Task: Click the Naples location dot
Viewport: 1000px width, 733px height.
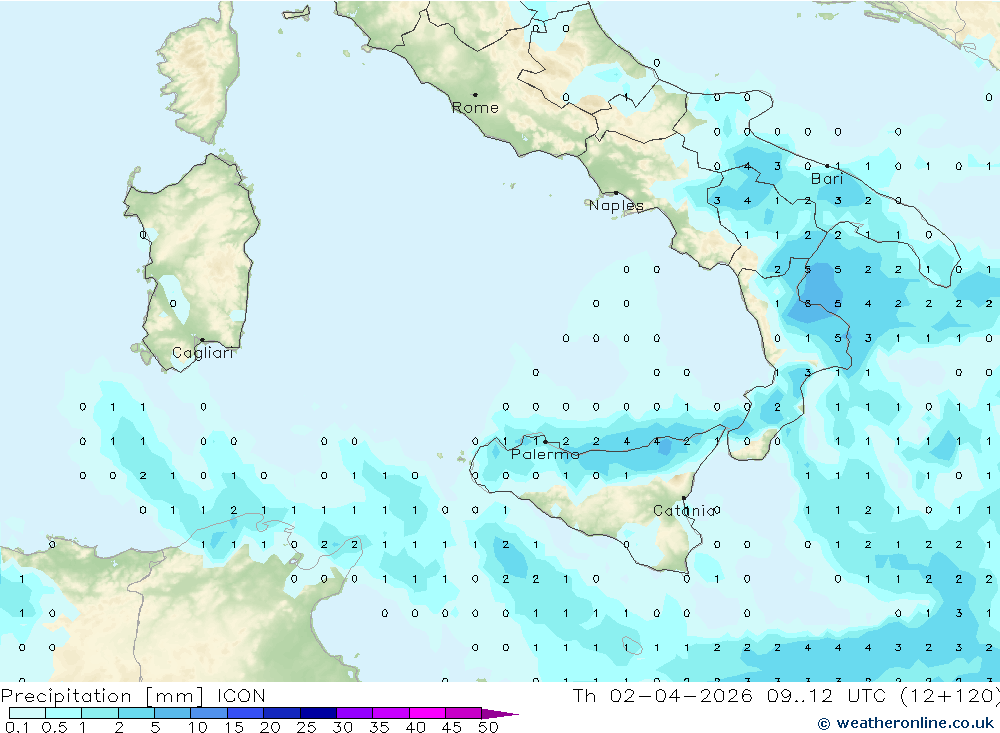Action: click(x=616, y=193)
